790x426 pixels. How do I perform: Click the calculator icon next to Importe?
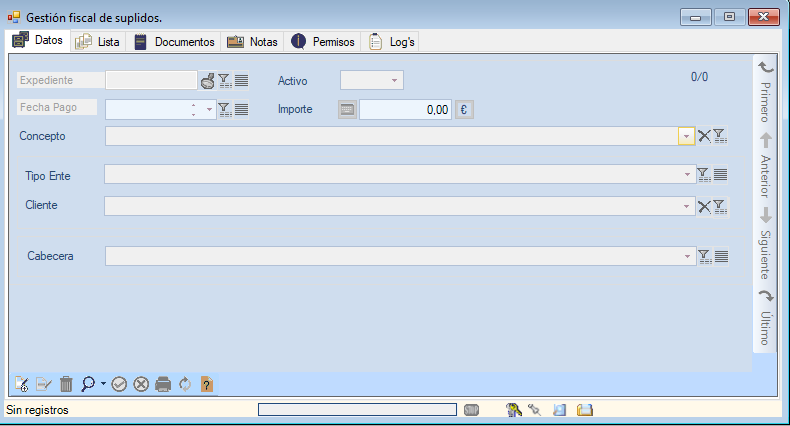(x=347, y=110)
